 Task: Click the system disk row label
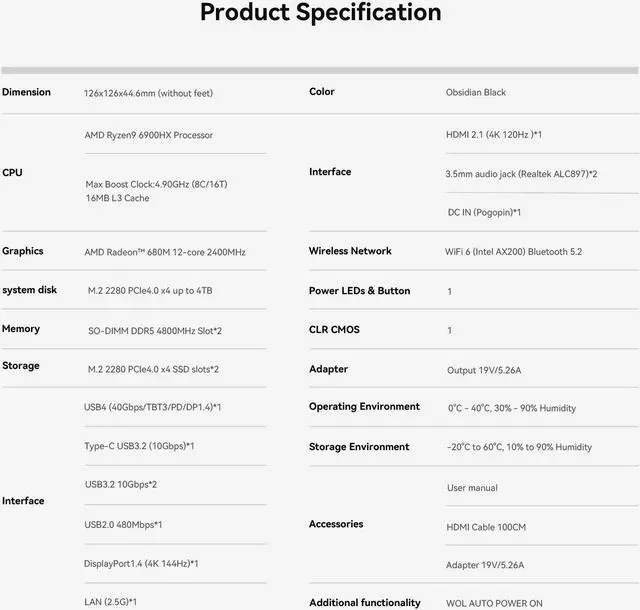click(x=30, y=290)
